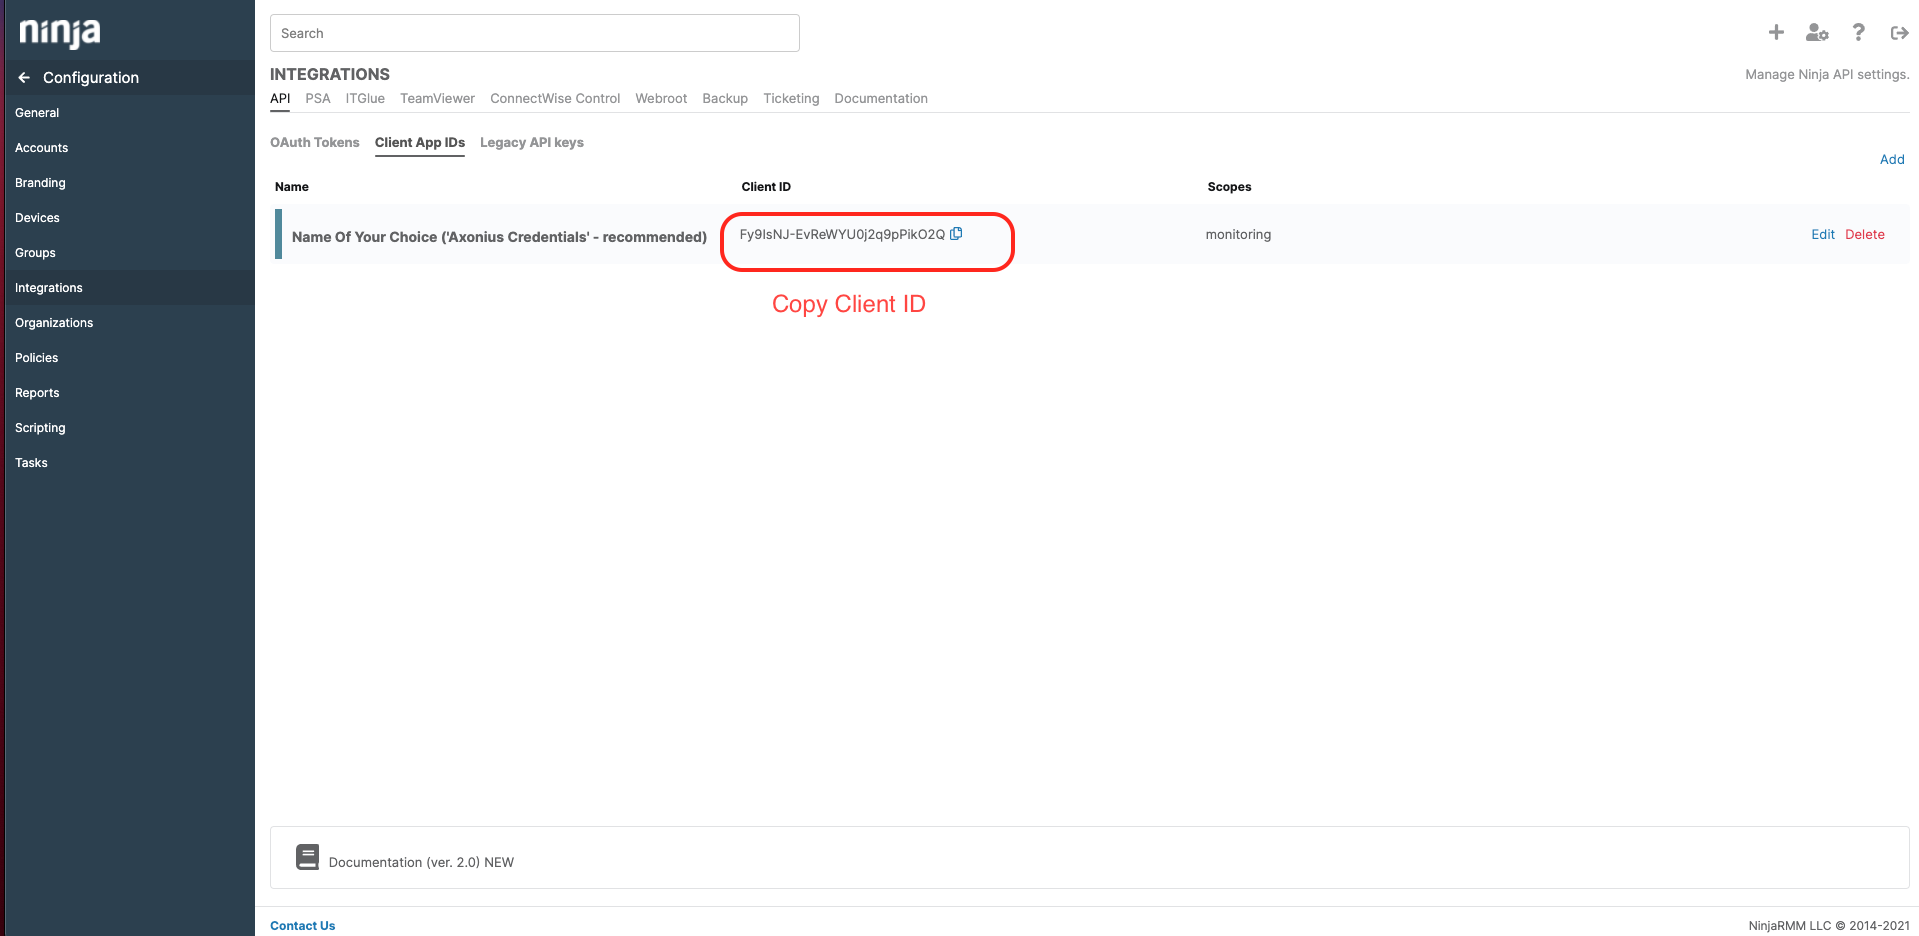Click the Ninja logo
1919x936 pixels.
click(60, 33)
